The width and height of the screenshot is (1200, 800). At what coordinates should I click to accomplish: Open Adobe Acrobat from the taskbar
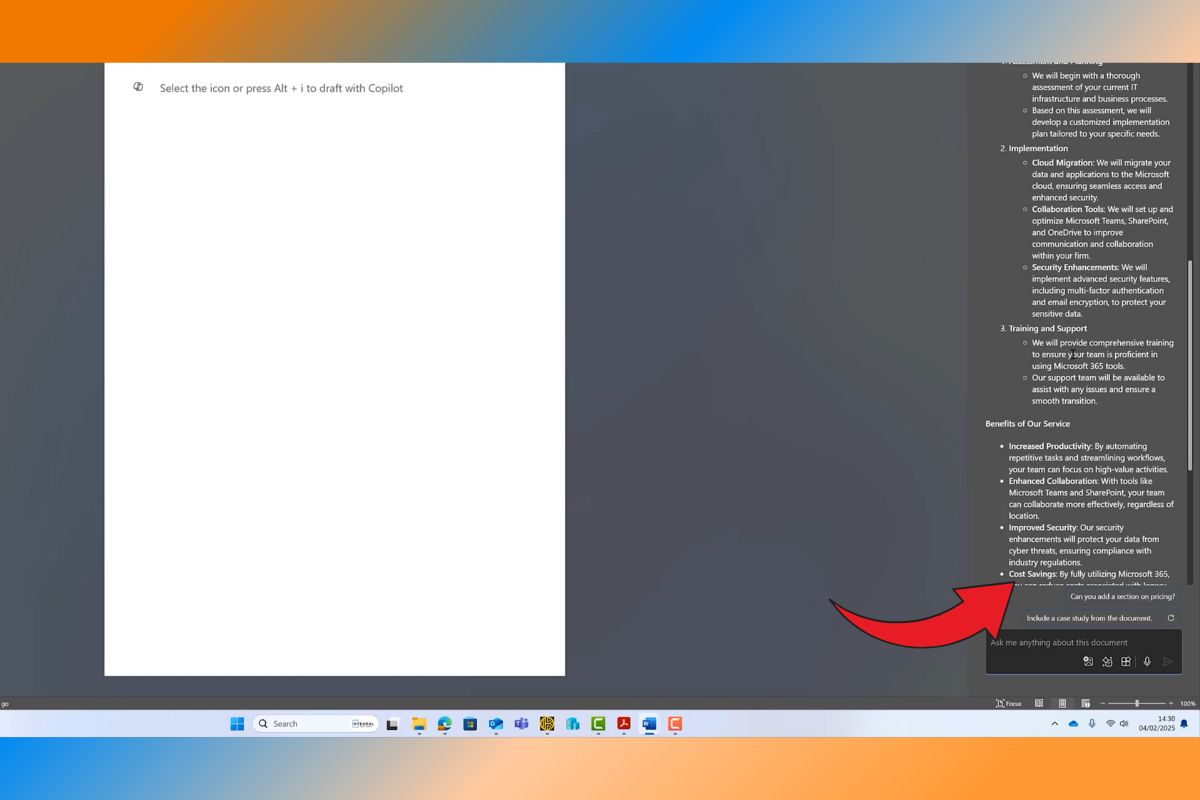623,724
